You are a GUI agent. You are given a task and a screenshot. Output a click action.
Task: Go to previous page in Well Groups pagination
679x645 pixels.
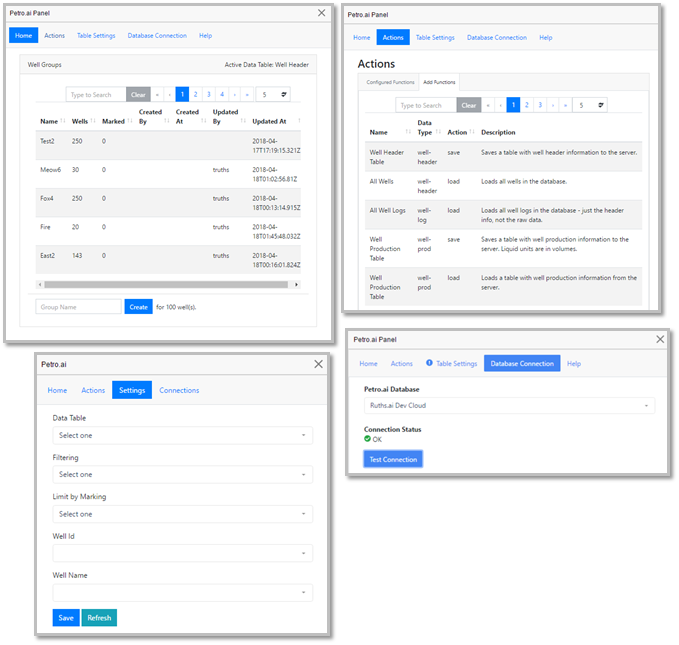(169, 94)
